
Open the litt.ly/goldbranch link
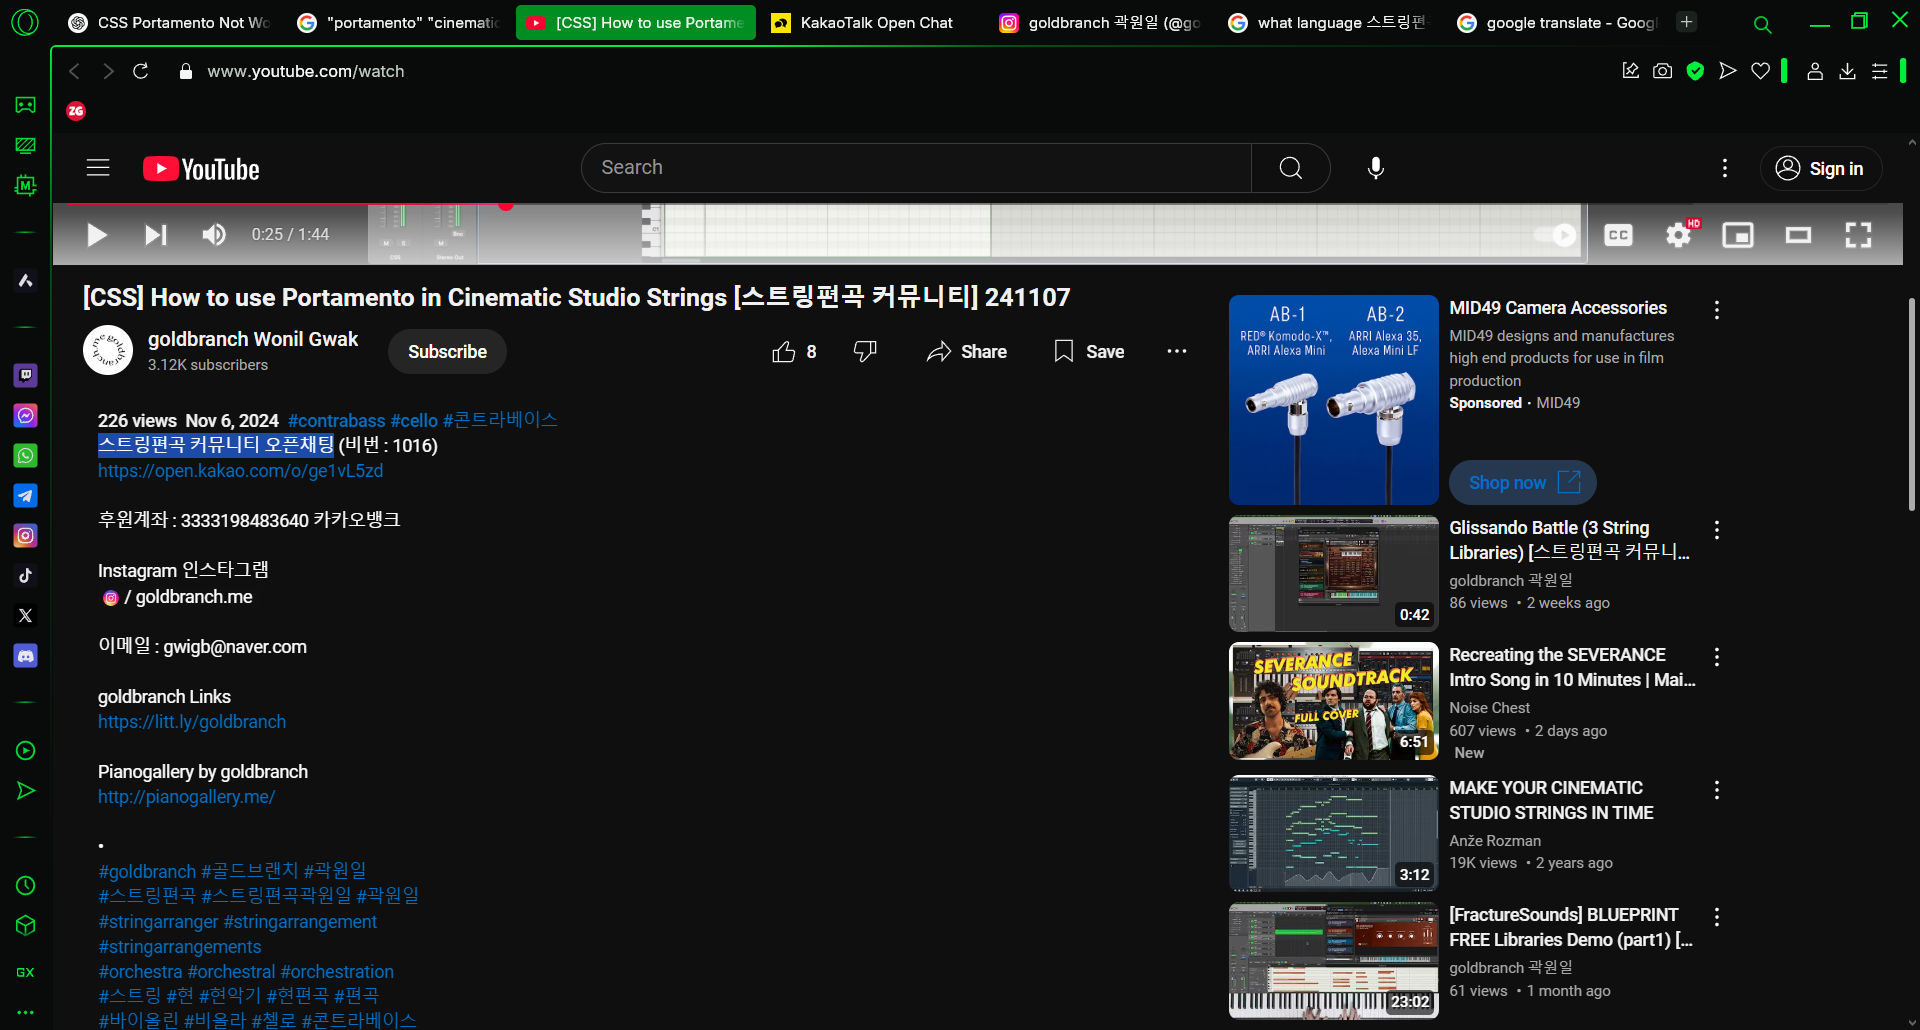tap(192, 722)
